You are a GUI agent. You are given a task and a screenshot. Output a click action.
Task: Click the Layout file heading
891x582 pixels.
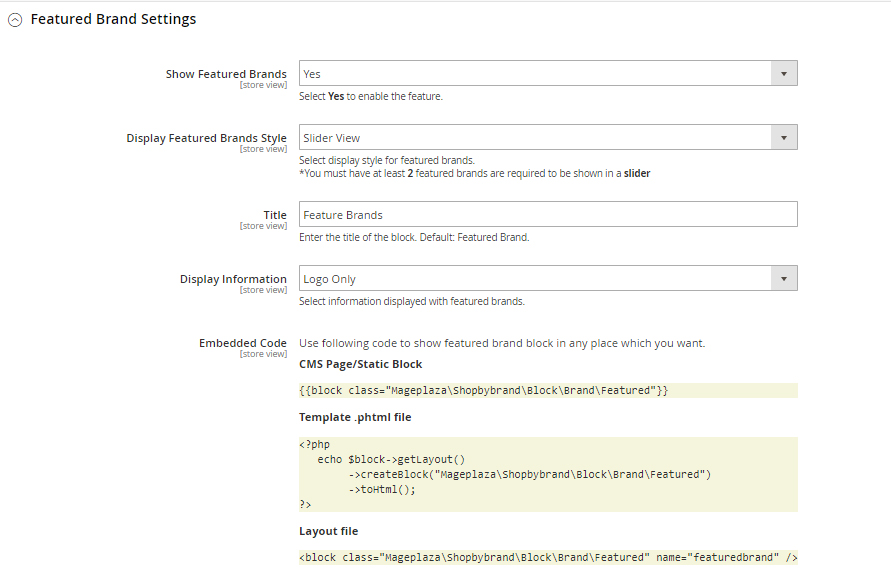click(x=328, y=531)
